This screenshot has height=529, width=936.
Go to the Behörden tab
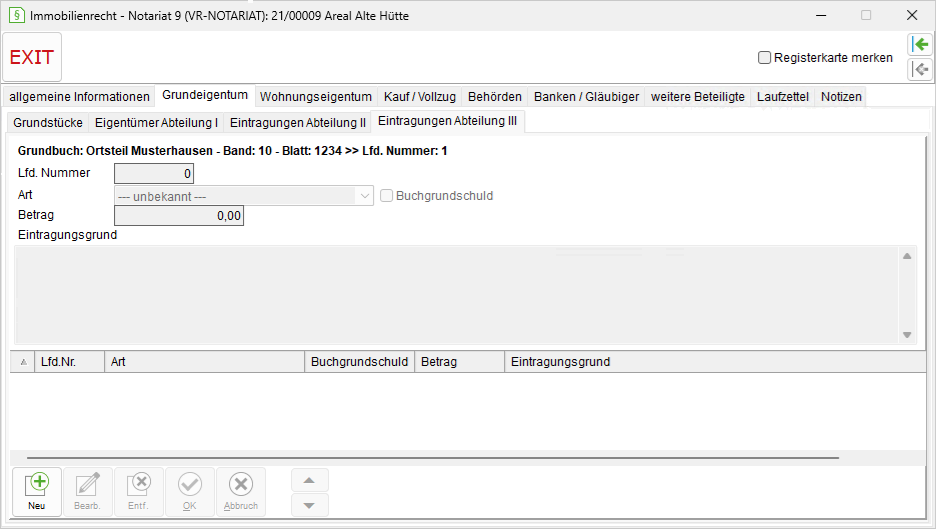494,97
